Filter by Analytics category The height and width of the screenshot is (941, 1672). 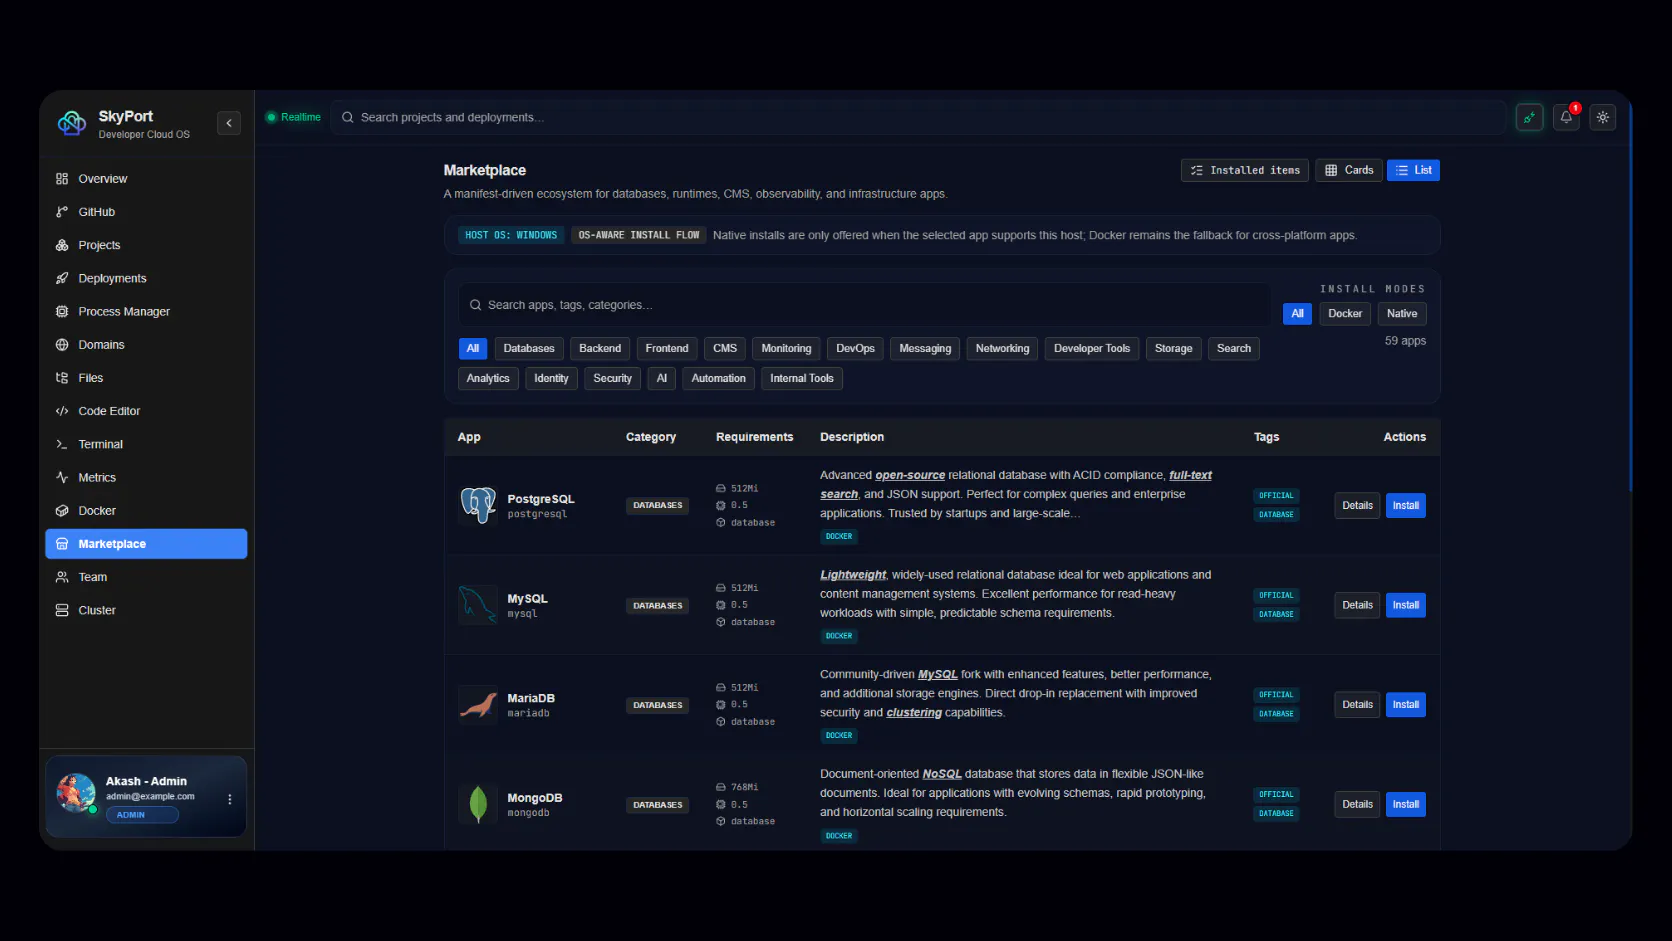488,378
